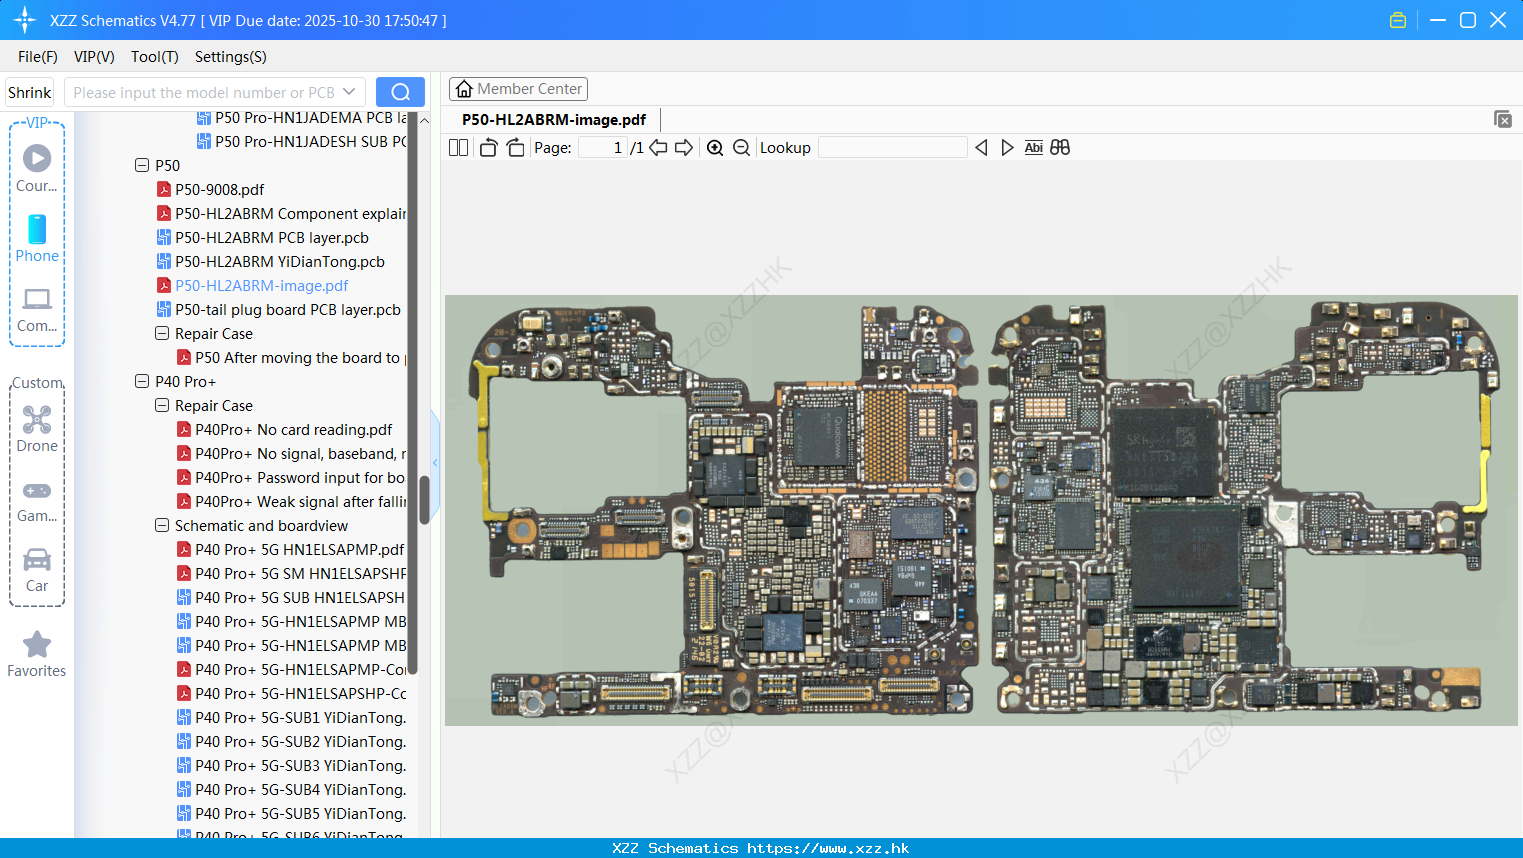Viewport: 1523px width, 858px height.
Task: Select the P50-HL2ABRM-image.pdf tab
Action: click(x=554, y=120)
